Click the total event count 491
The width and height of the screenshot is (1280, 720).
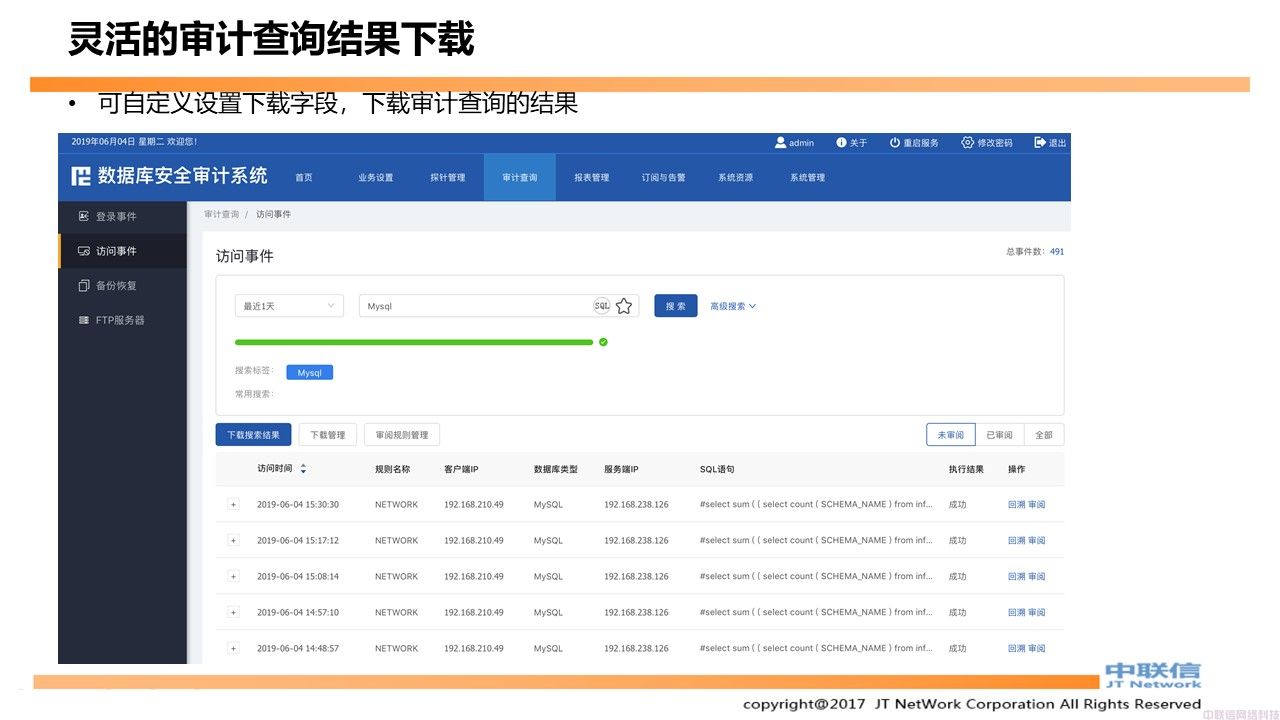click(1057, 252)
